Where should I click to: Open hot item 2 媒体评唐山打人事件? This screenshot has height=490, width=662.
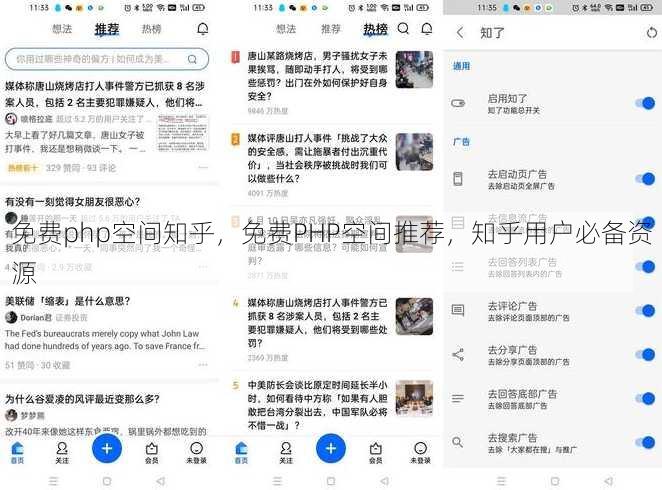coord(317,158)
